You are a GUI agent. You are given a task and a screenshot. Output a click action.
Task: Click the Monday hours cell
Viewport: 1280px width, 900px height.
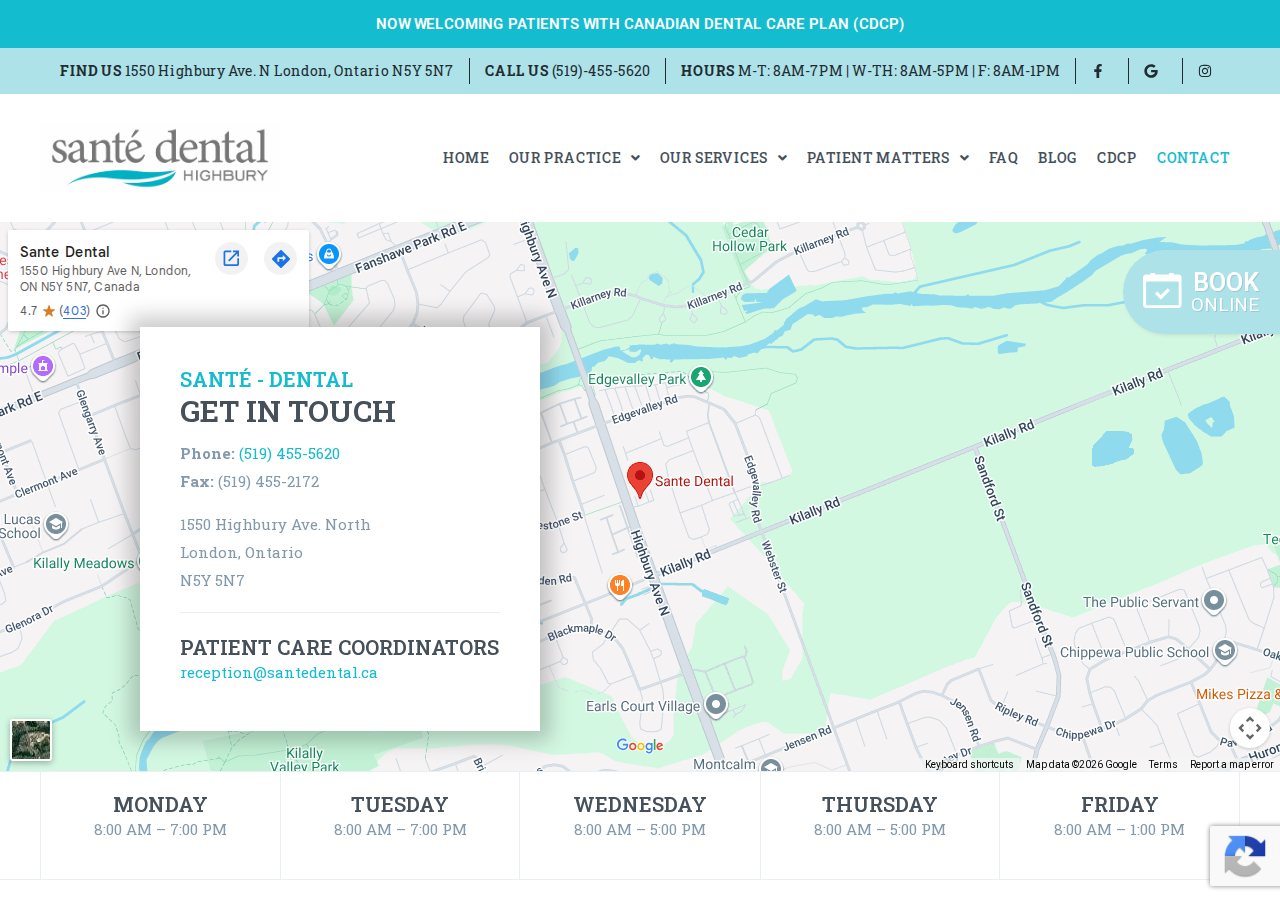coord(160,826)
